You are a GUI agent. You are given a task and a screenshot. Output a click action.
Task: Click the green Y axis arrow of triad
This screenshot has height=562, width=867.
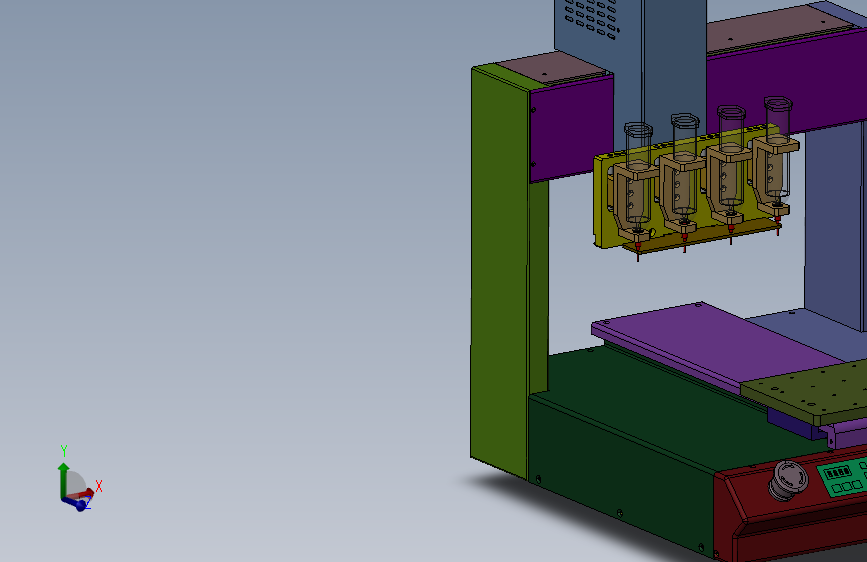(64, 480)
